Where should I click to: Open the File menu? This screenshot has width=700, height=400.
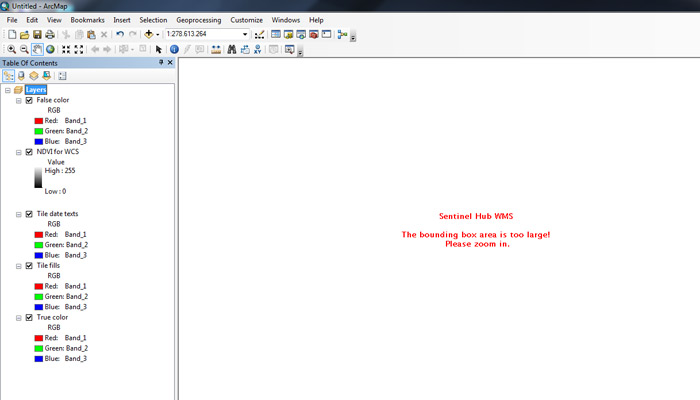12,20
